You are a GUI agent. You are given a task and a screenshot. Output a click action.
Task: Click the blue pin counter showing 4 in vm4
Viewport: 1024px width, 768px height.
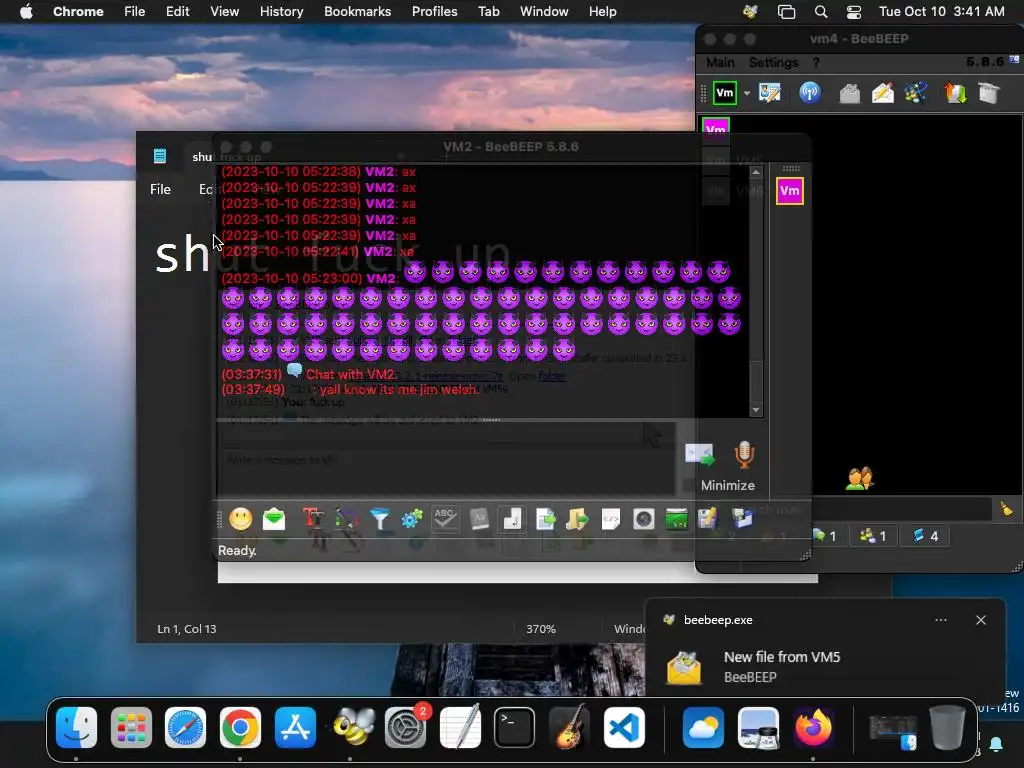pos(925,536)
